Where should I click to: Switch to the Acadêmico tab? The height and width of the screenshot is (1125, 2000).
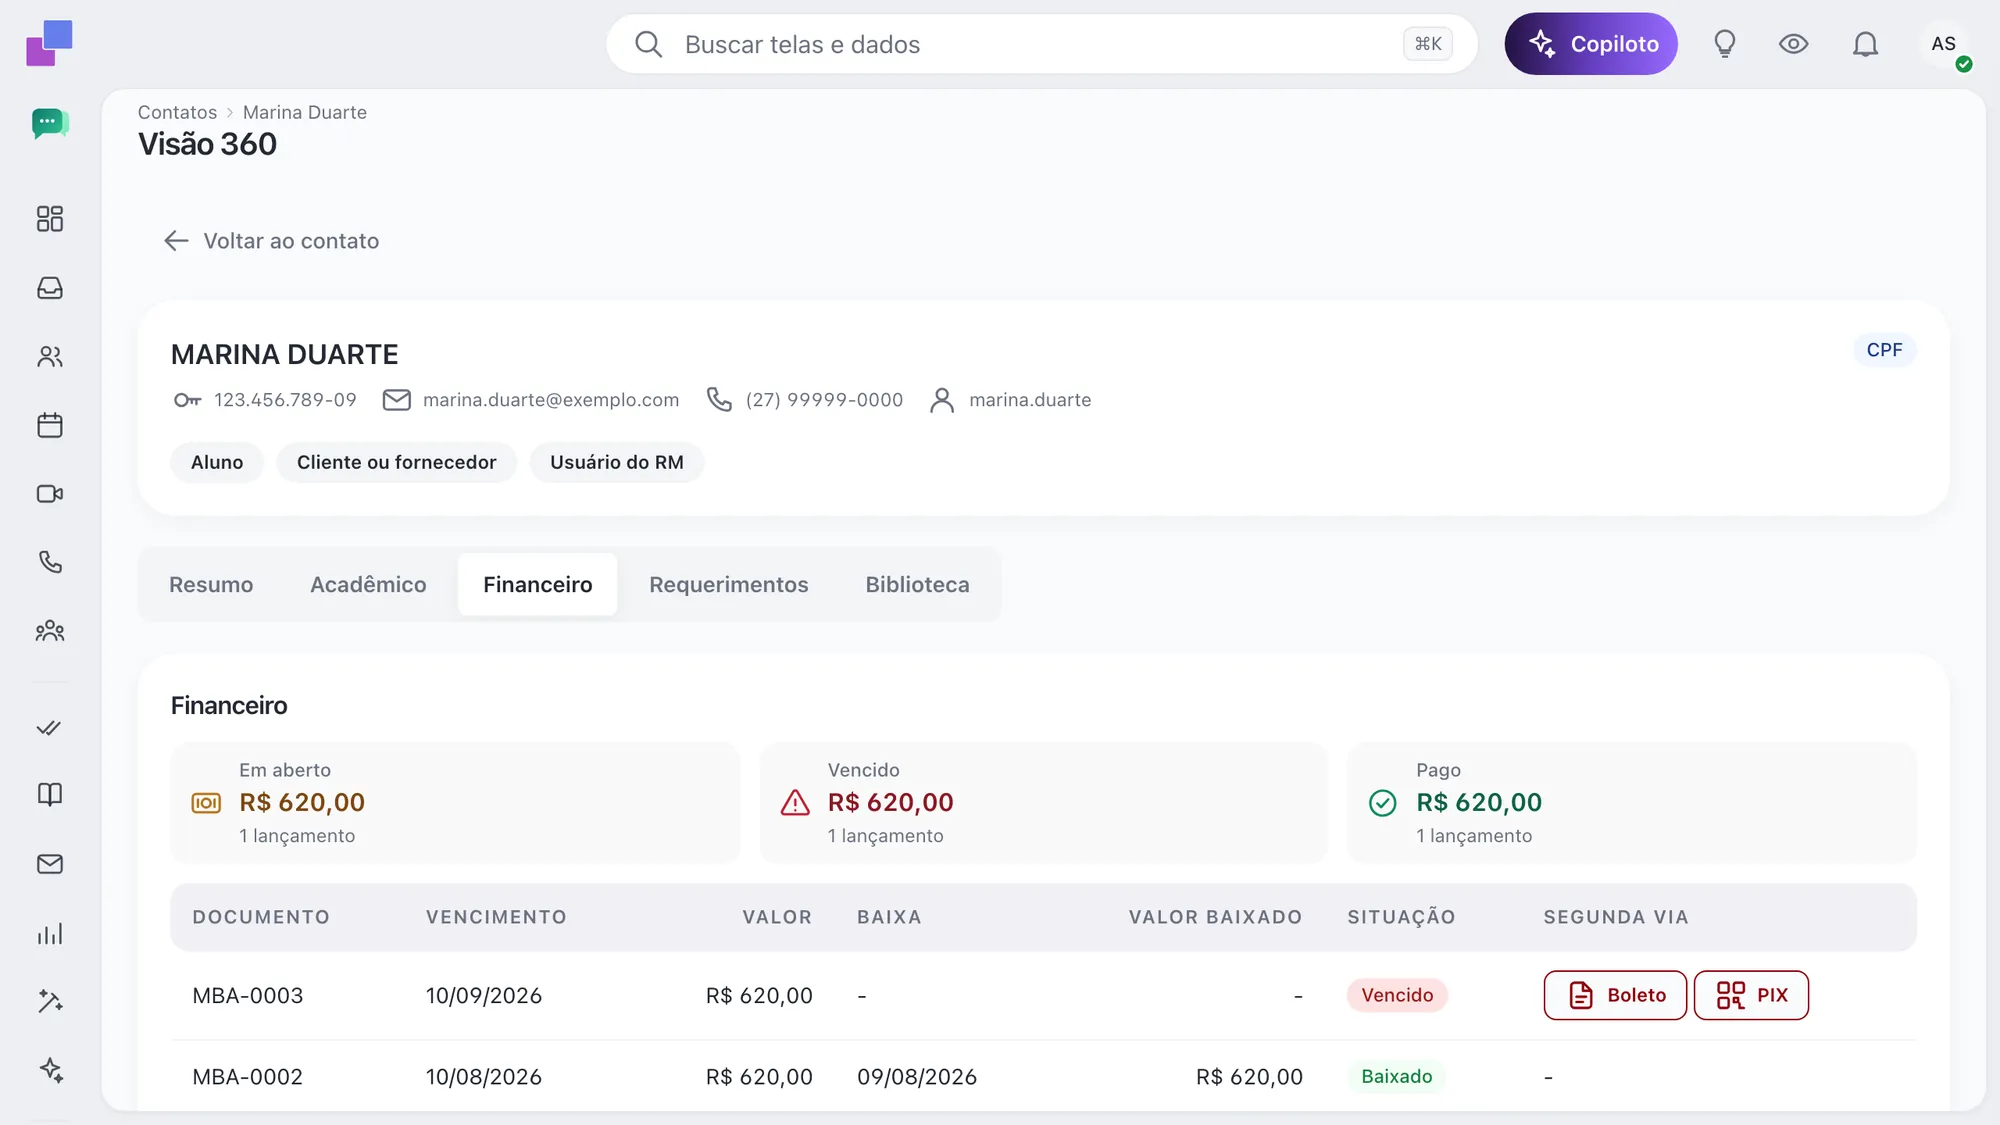tap(368, 585)
